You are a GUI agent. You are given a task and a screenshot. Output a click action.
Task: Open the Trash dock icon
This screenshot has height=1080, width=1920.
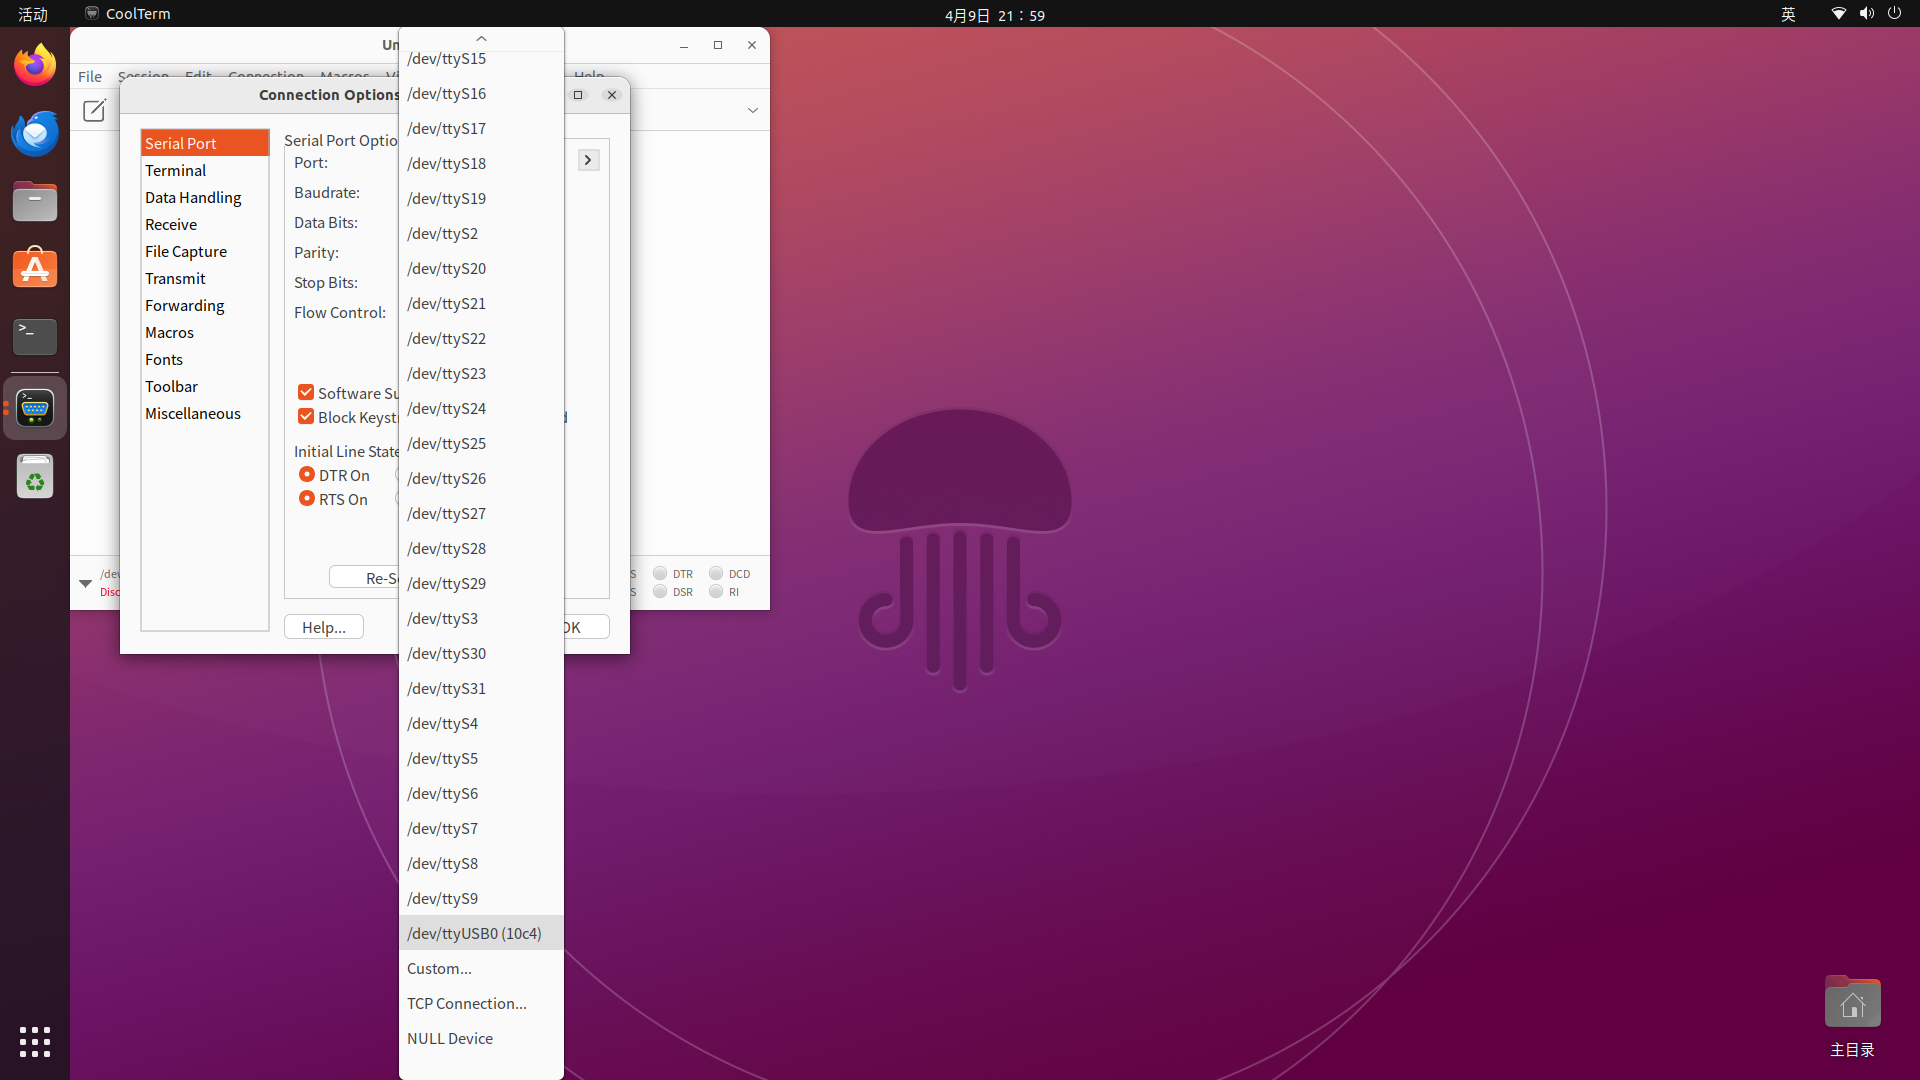(35, 477)
